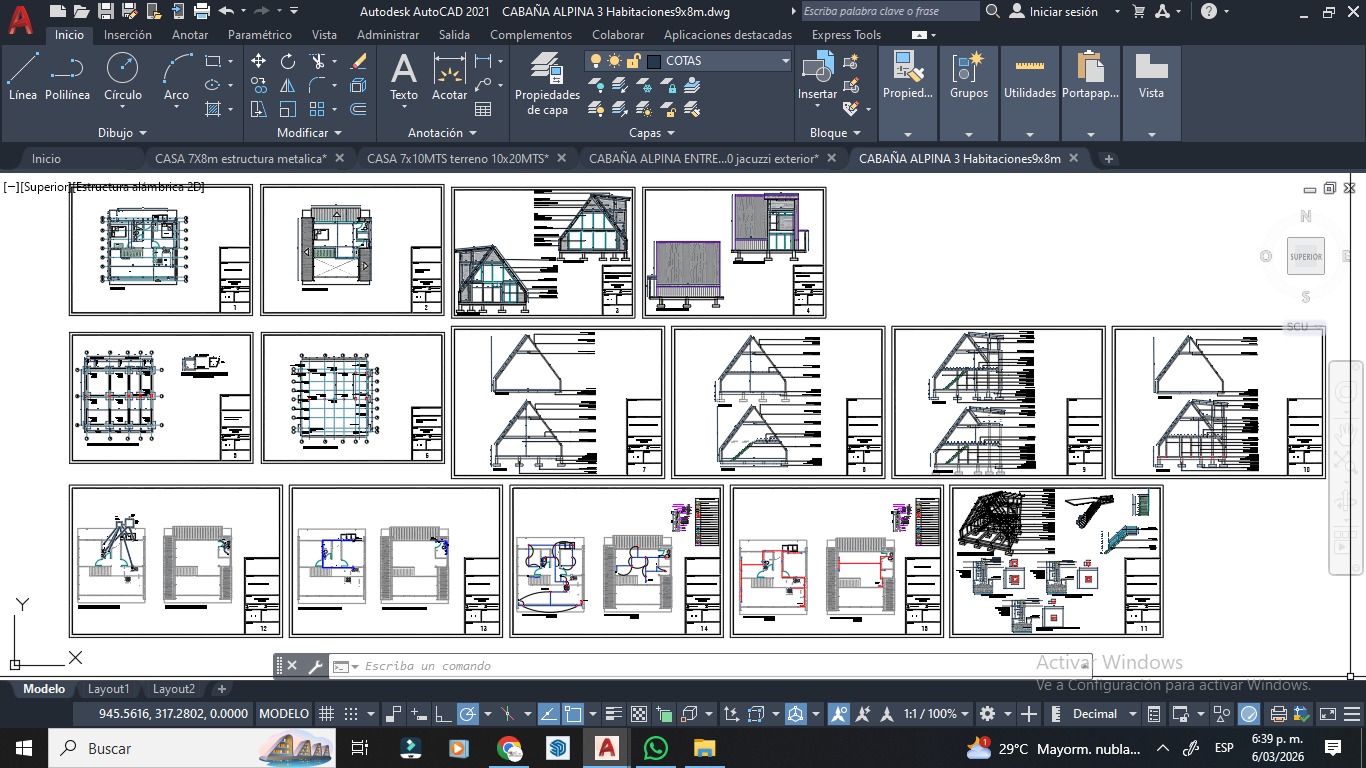Image resolution: width=1366 pixels, height=768 pixels.
Task: Select the Copy objects tool
Action: (258, 85)
